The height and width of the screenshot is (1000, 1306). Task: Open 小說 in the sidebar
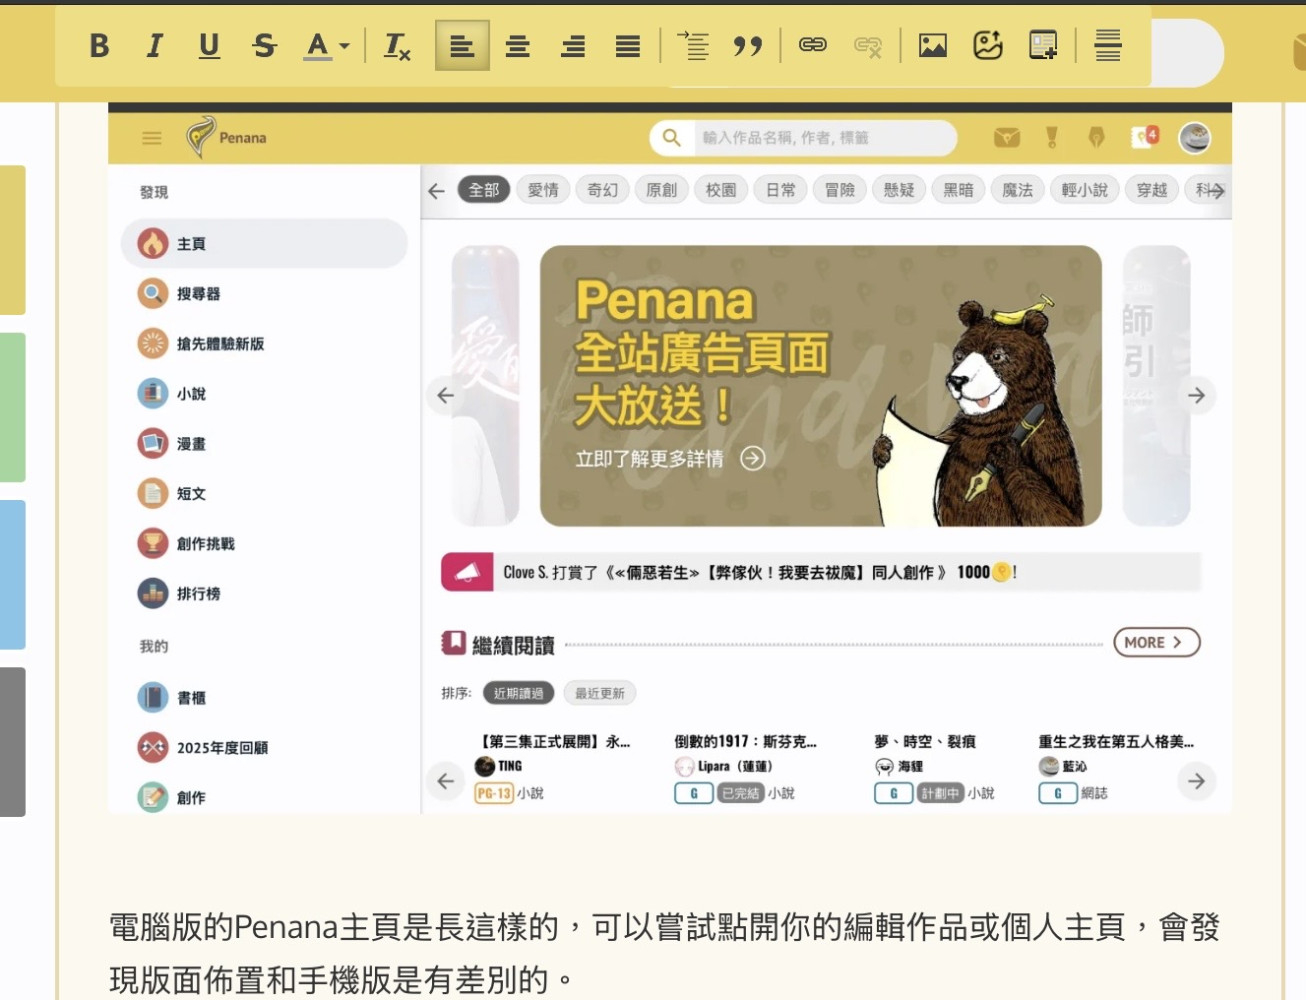[x=264, y=394]
